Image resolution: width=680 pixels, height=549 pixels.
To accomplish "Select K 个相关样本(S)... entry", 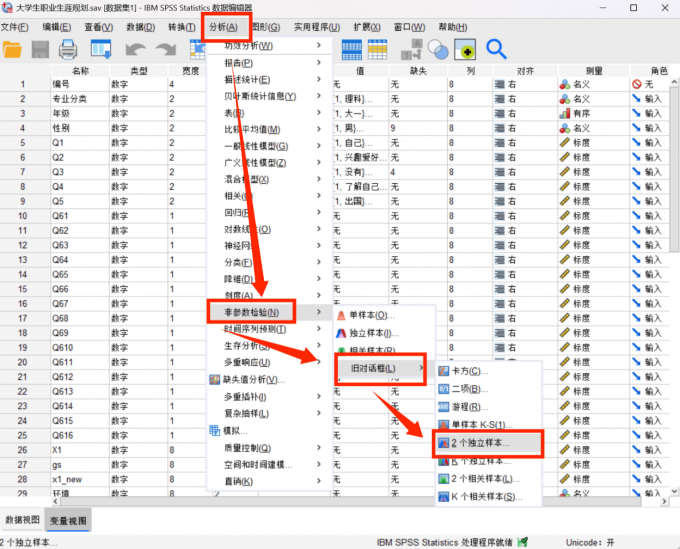I will (488, 497).
